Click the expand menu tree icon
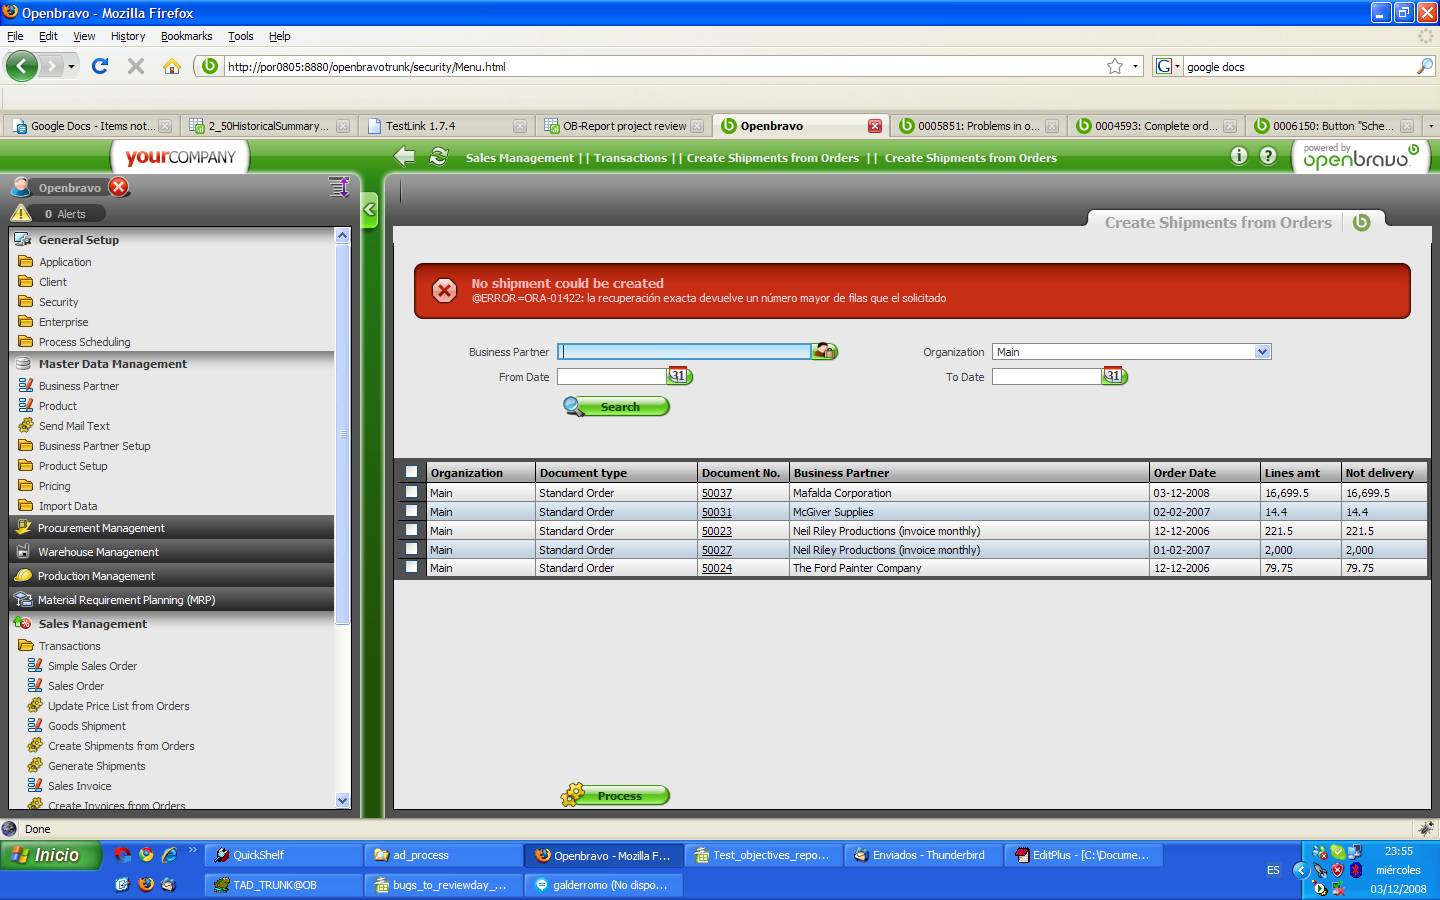This screenshot has width=1440, height=900. pos(339,187)
